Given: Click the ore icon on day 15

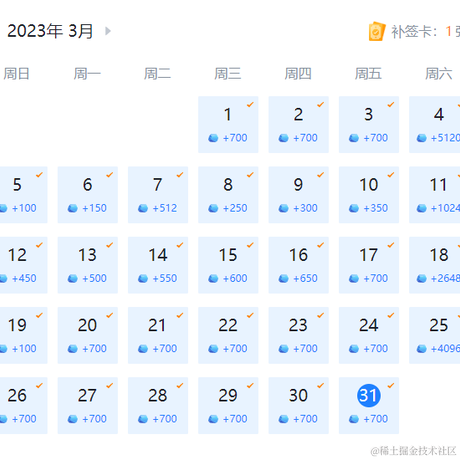Looking at the screenshot, I should tap(213, 279).
